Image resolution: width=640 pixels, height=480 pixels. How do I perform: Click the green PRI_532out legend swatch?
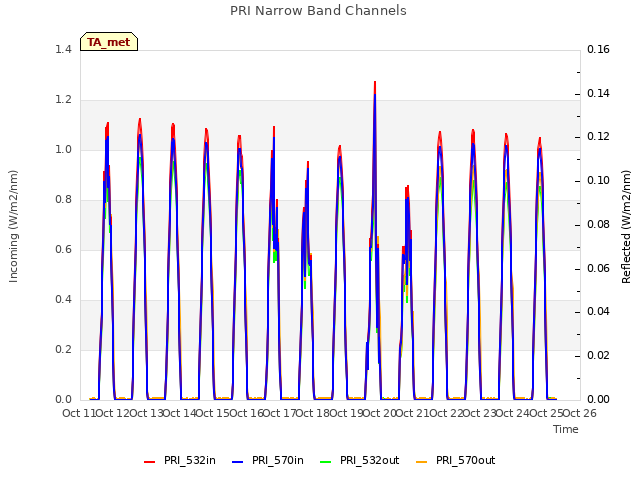coord(326,461)
